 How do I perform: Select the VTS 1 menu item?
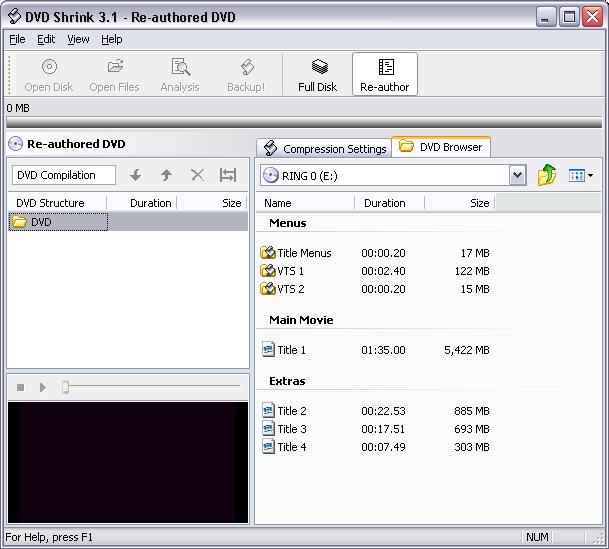click(x=282, y=271)
